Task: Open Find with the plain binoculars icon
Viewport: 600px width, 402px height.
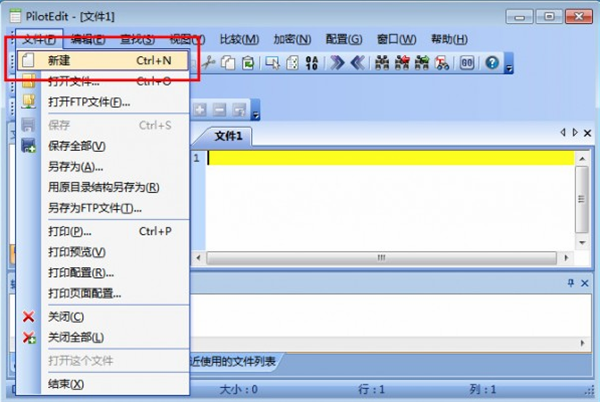Action: (382, 62)
